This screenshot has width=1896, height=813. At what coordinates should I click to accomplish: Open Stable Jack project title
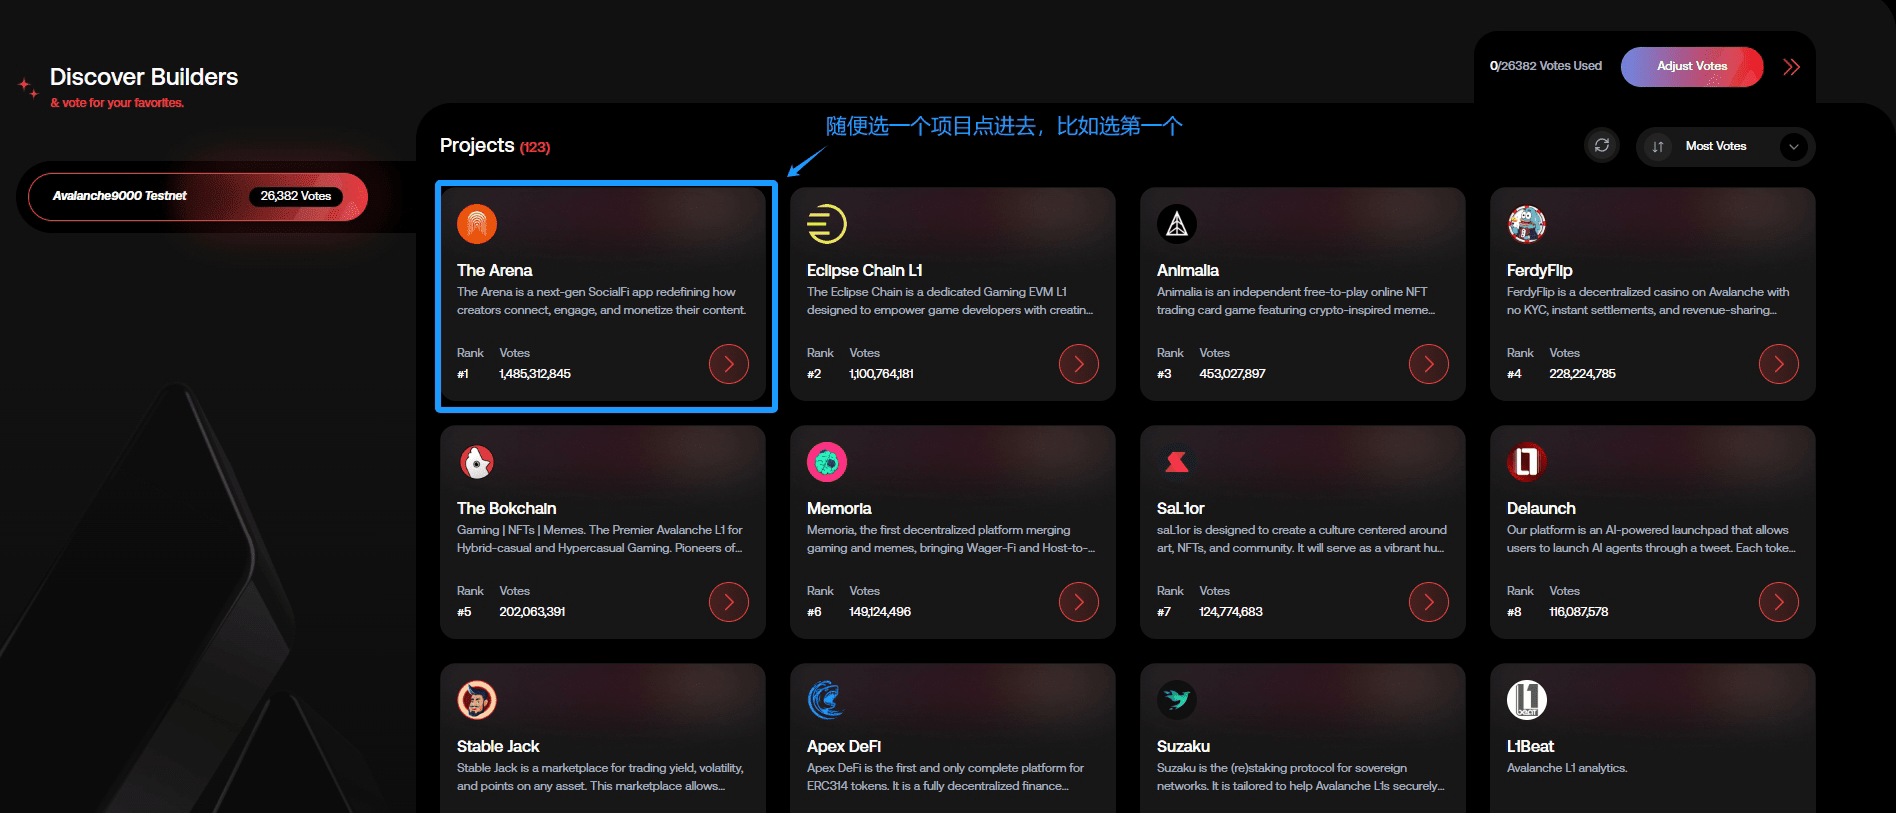click(497, 746)
